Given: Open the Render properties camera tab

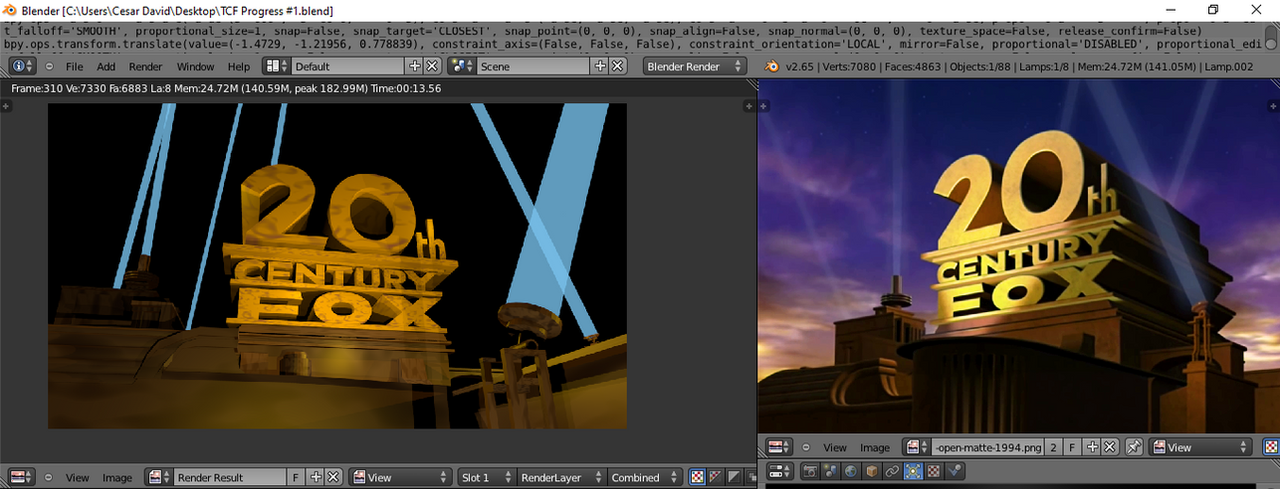Looking at the screenshot, I should pos(812,470).
